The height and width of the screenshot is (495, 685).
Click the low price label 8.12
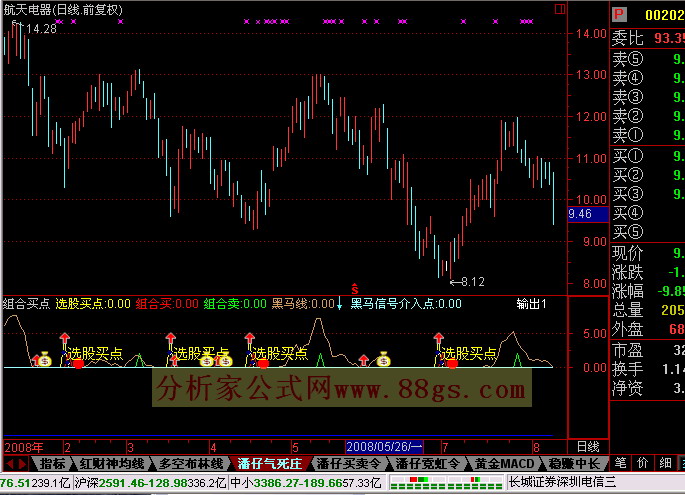(473, 282)
